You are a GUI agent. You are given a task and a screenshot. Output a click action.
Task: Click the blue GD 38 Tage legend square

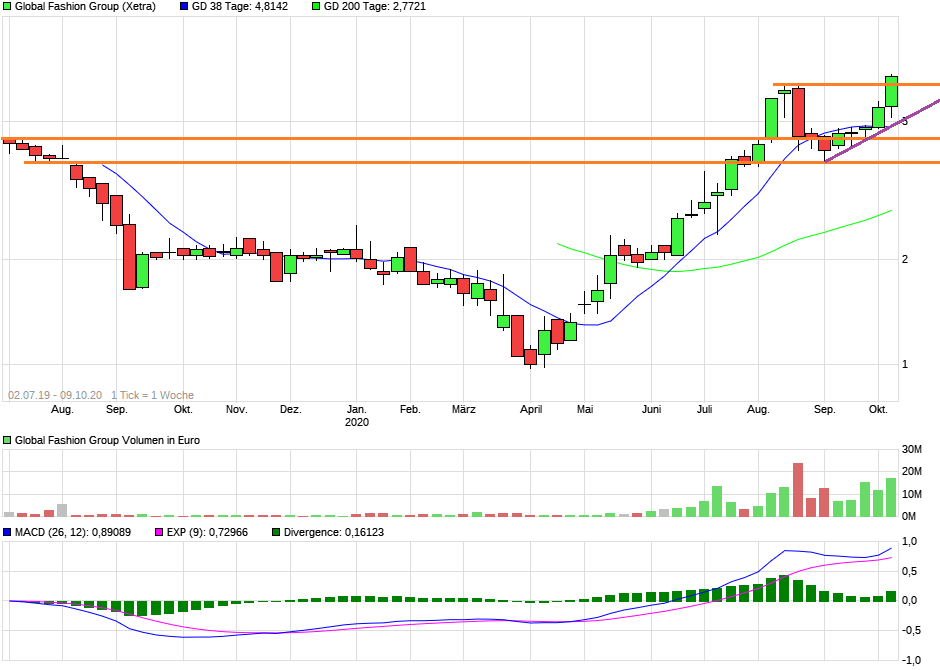tap(184, 7)
